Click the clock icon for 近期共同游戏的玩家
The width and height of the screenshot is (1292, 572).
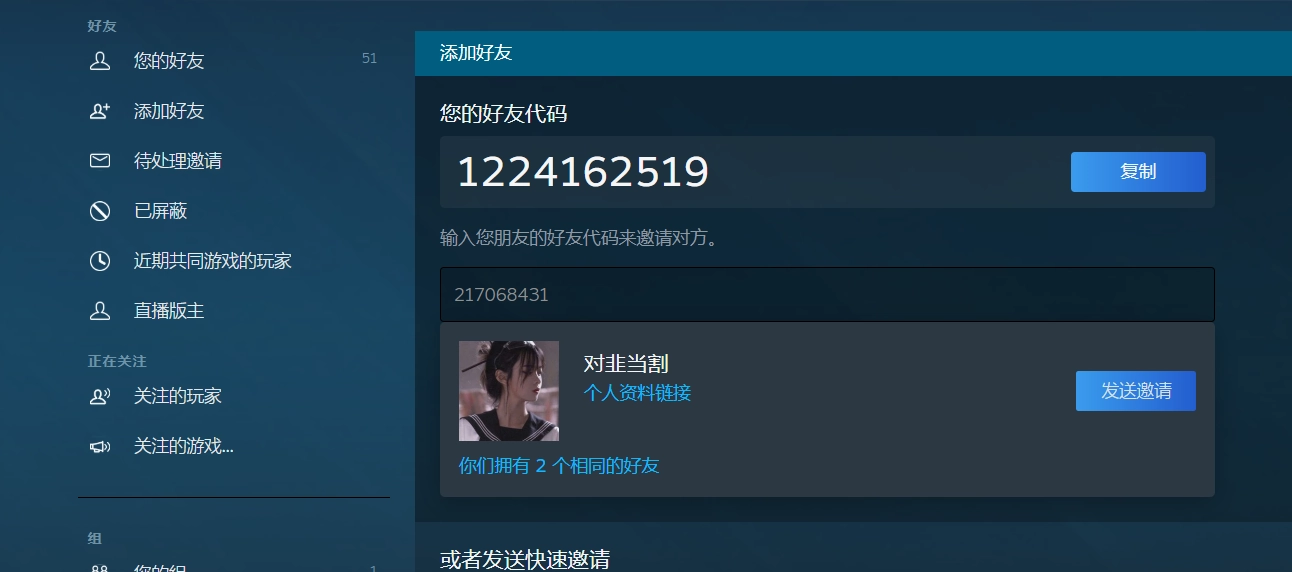coord(100,261)
